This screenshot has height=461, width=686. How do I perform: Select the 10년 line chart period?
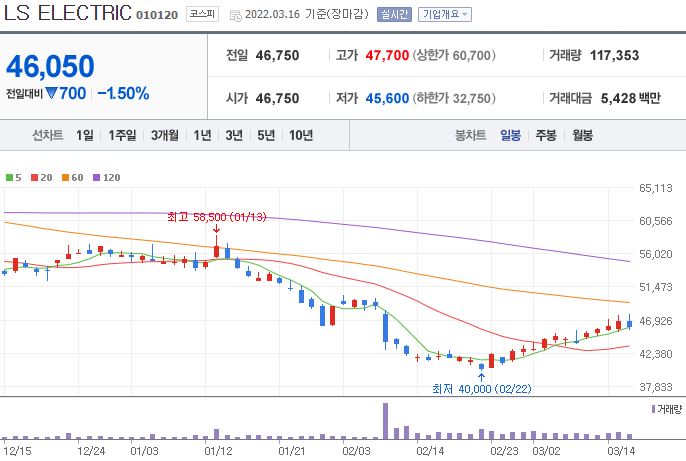point(301,135)
